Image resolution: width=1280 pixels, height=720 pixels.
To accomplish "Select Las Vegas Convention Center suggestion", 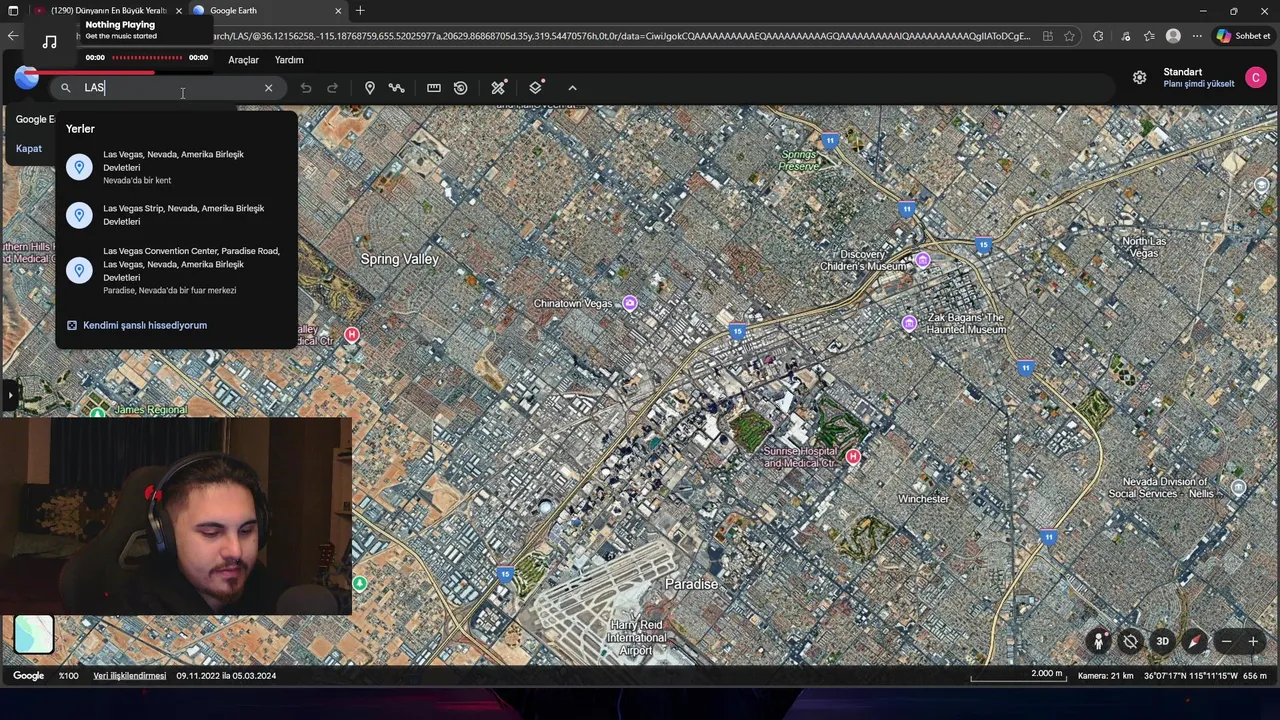I will 178,270.
